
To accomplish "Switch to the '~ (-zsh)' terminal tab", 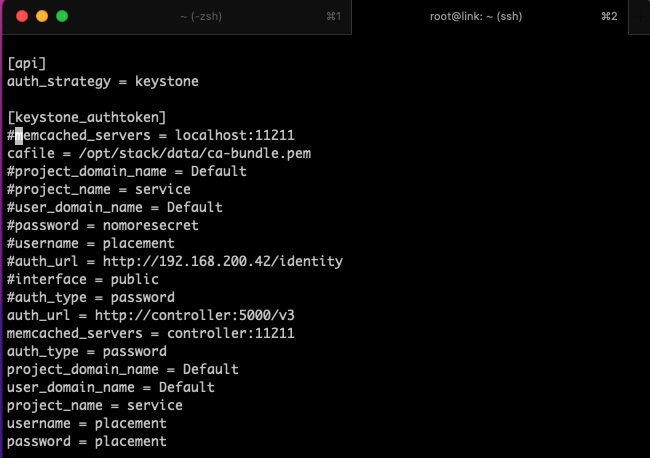I will [201, 17].
